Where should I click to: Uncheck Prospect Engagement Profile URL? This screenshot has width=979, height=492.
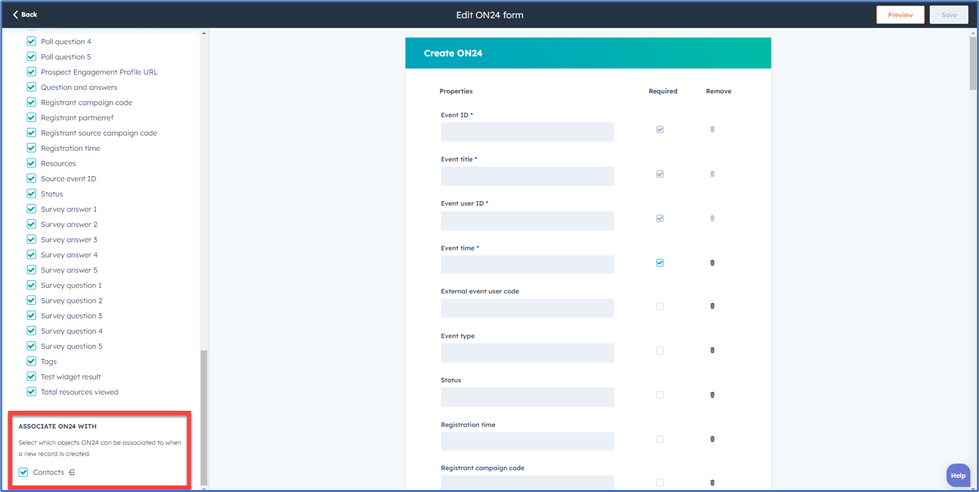pos(31,72)
